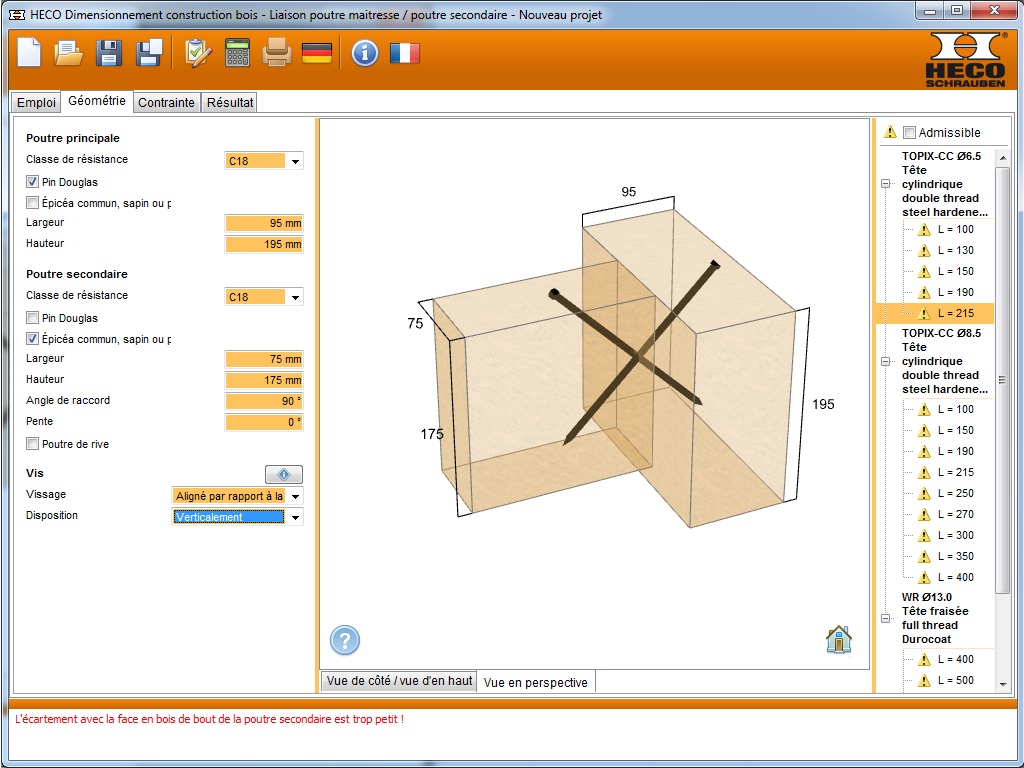Select Ø6.5 L = 150 screw
Image resolution: width=1024 pixels, height=768 pixels.
tap(955, 271)
